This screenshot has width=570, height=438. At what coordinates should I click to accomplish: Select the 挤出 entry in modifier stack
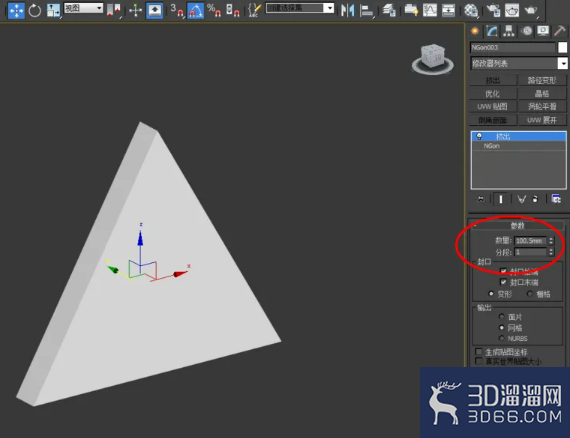point(519,136)
